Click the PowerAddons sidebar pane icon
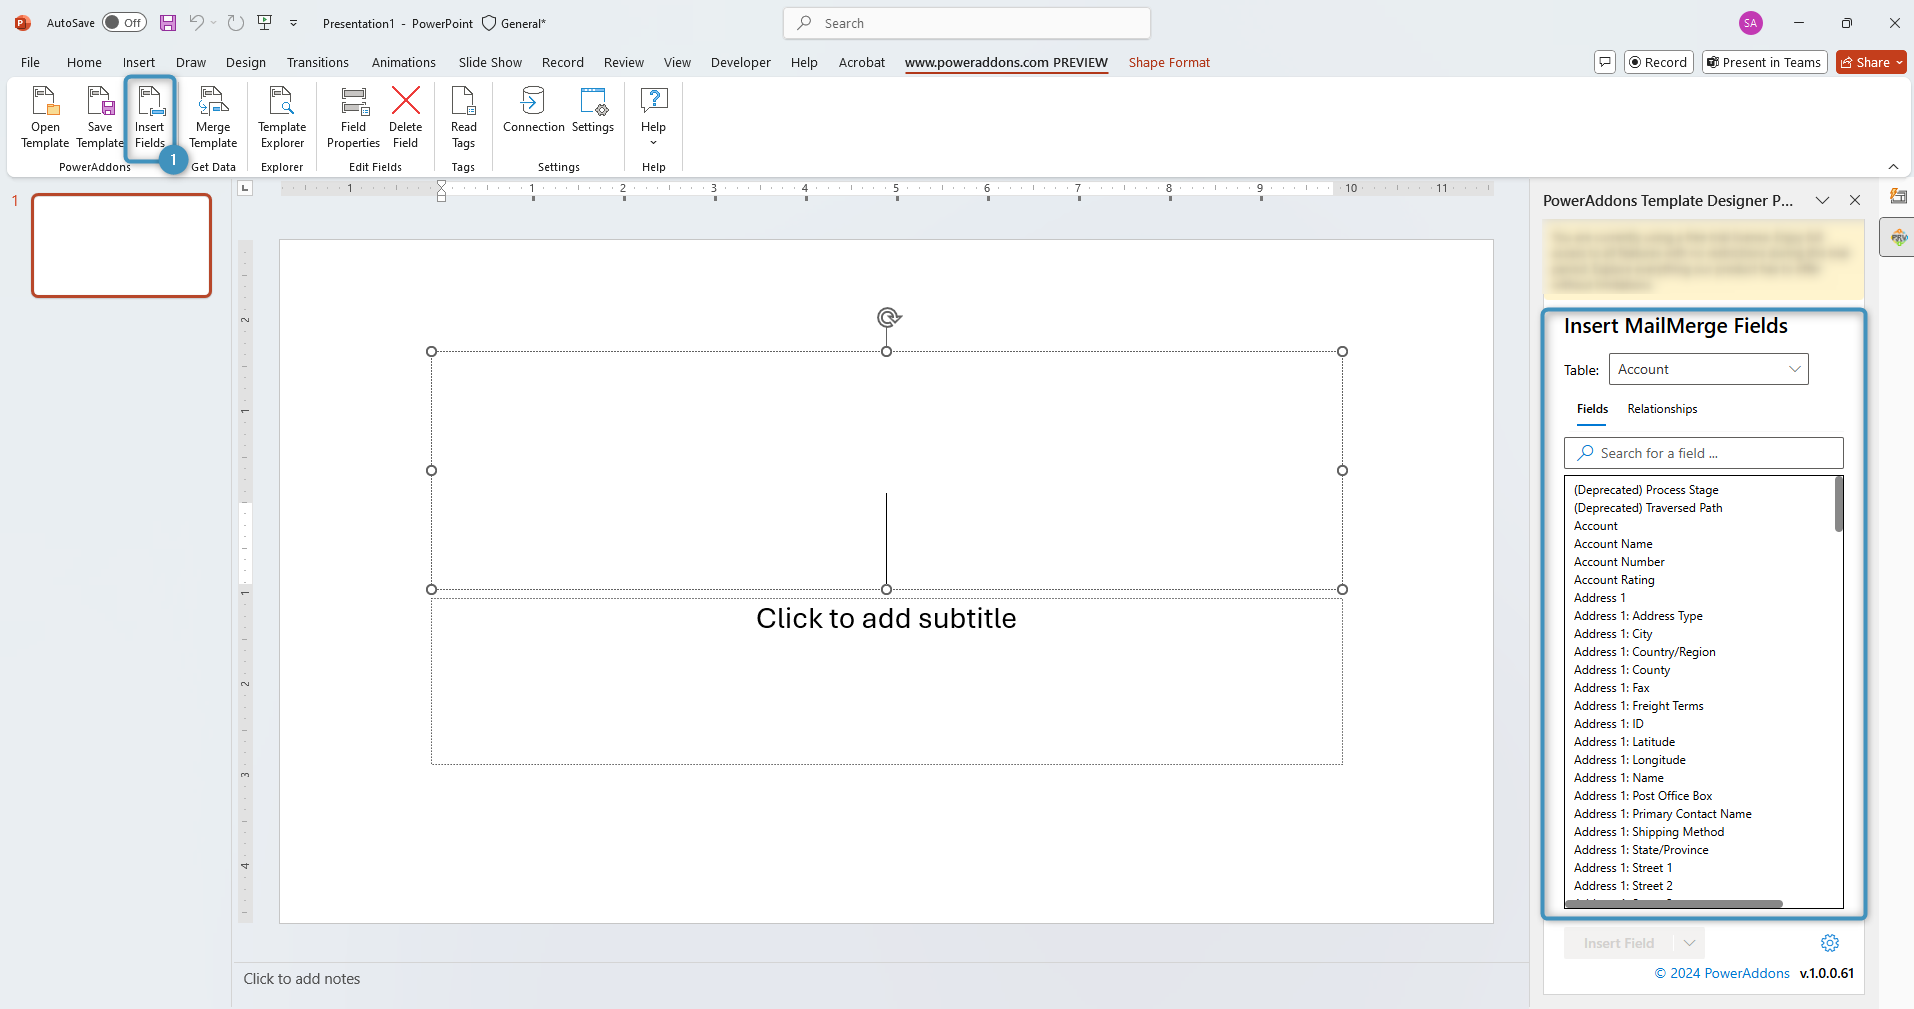1914x1009 pixels. pos(1898,238)
